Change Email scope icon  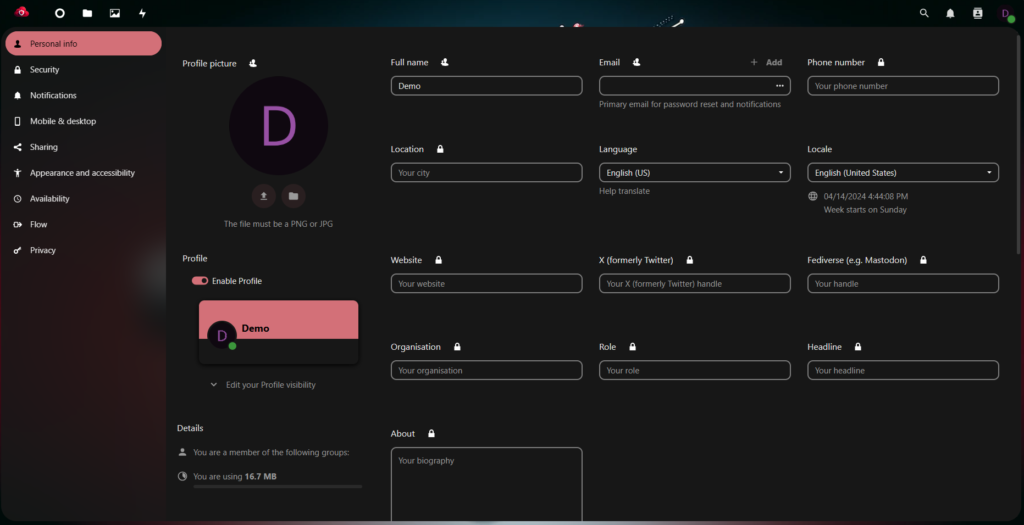(636, 62)
